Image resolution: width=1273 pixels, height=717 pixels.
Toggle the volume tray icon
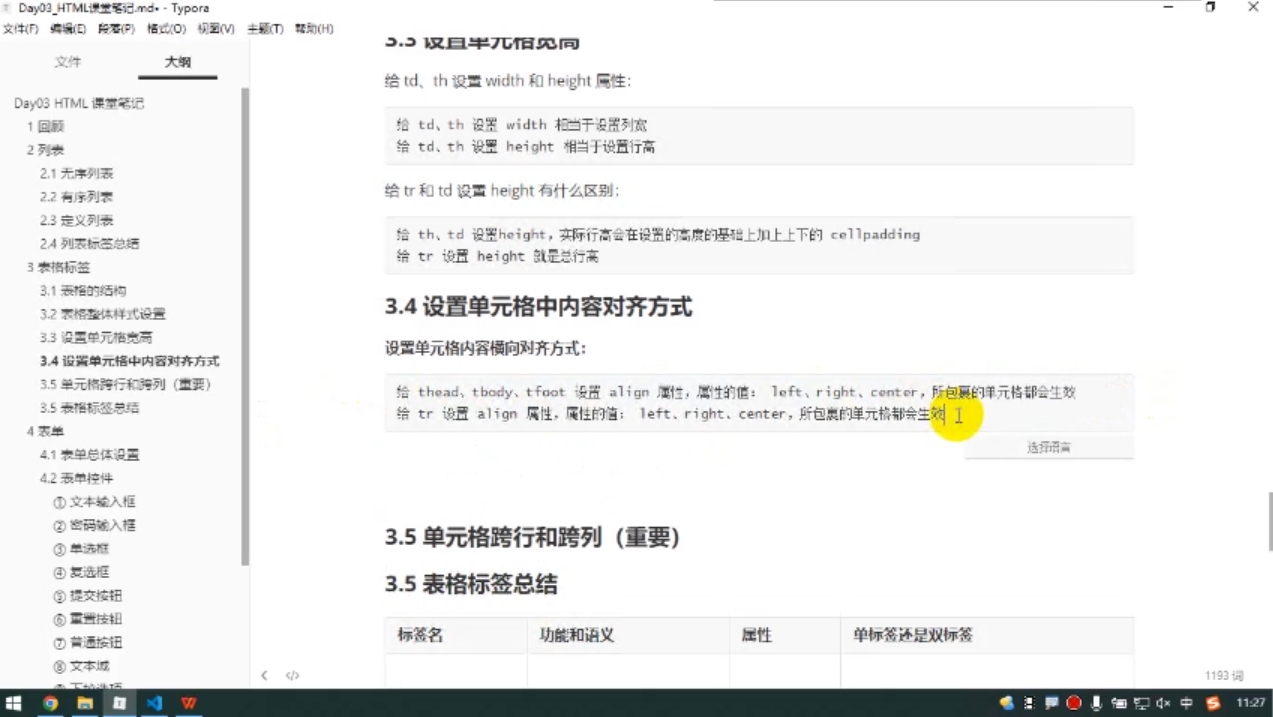[x=1163, y=704]
